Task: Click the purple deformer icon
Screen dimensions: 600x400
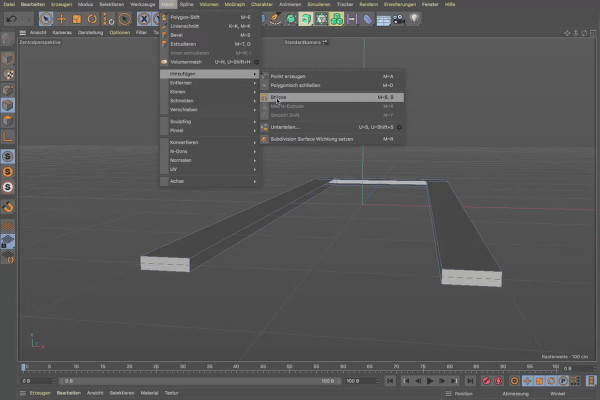Action: [x=367, y=19]
